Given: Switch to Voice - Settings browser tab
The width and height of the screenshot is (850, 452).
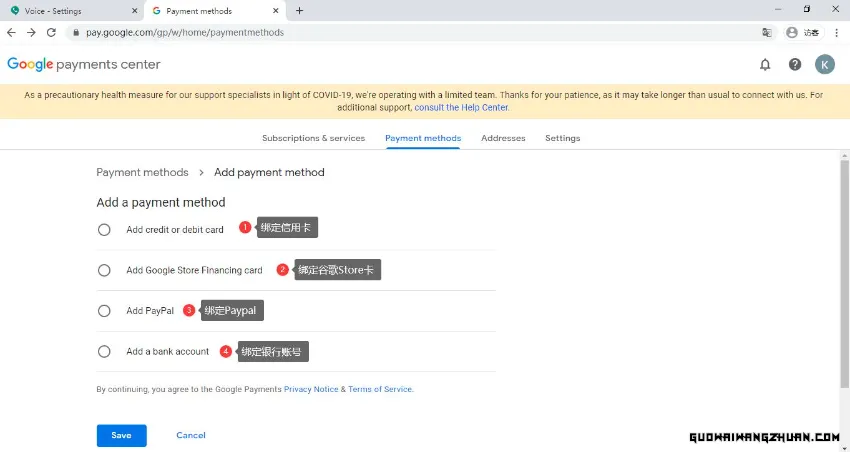Looking at the screenshot, I should pos(73,11).
